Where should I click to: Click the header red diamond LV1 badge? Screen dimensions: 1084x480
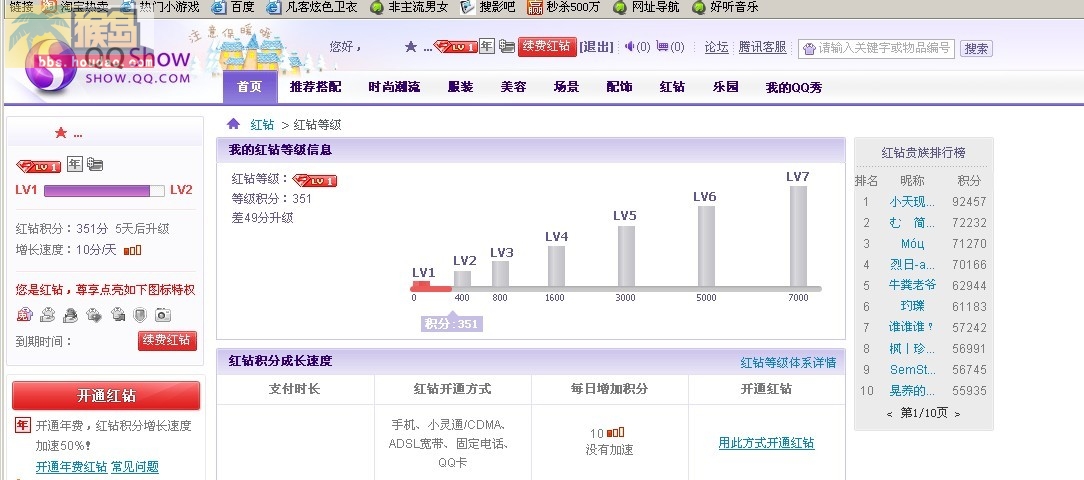[x=455, y=47]
